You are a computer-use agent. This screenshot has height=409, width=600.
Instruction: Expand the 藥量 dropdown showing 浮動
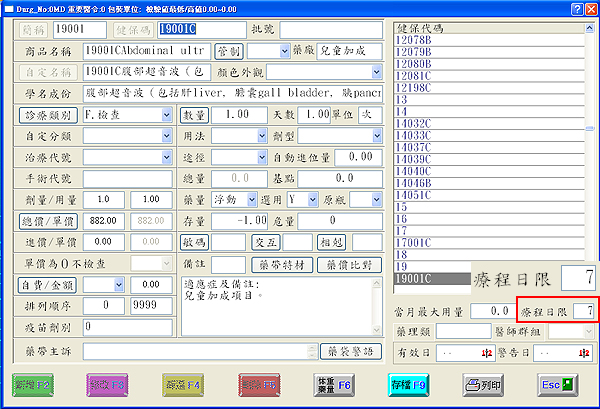[x=234, y=199]
